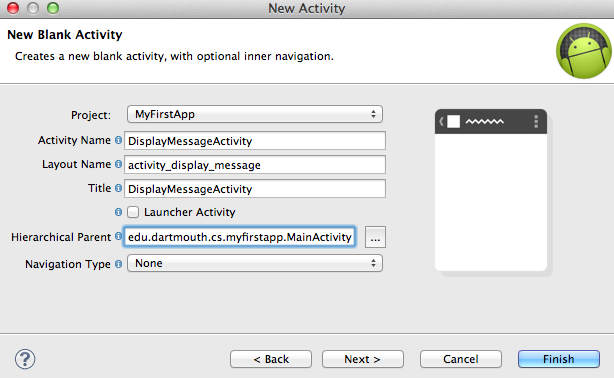The width and height of the screenshot is (614, 378).
Task: Go to the Next wizard page
Action: (363, 359)
